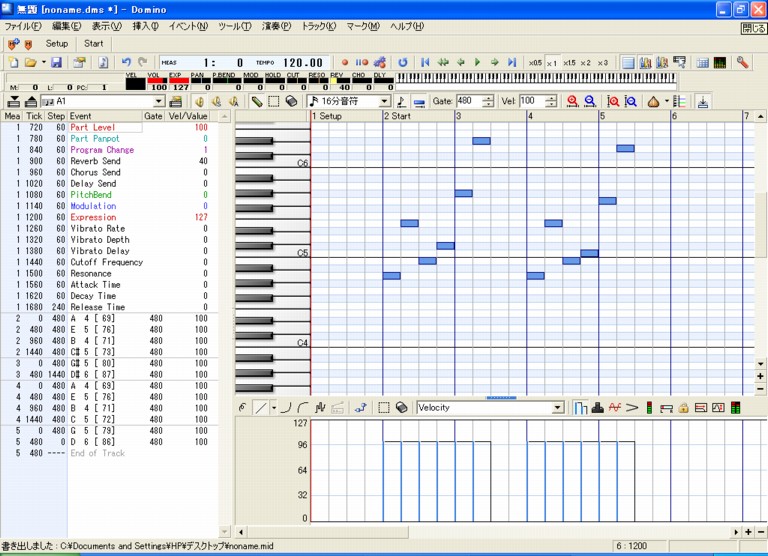The height and width of the screenshot is (556, 768).
Task: Open a file with the folder icon
Action: (x=31, y=62)
